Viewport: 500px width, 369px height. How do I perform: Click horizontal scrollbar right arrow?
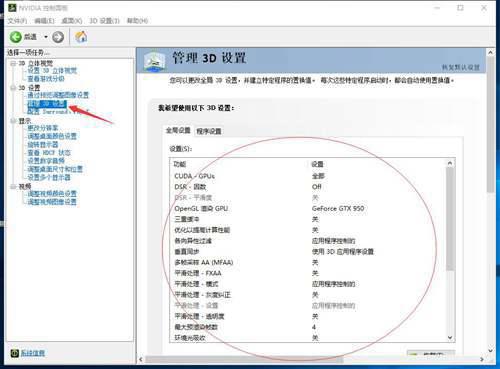tap(482, 359)
